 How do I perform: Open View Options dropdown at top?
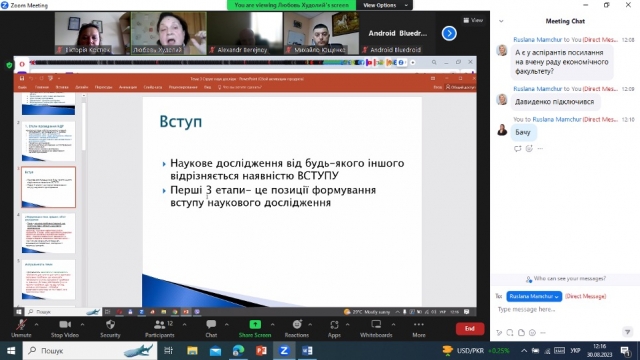[384, 5]
